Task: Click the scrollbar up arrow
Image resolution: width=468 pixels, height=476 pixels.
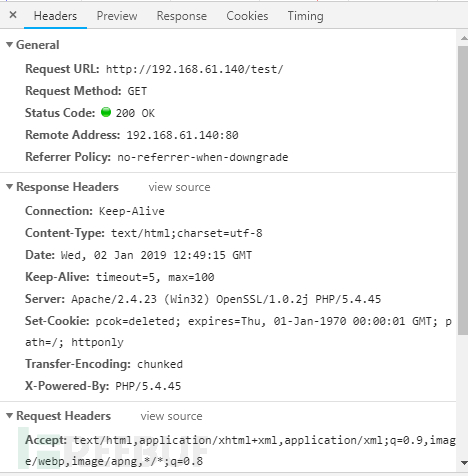Action: pos(464,38)
